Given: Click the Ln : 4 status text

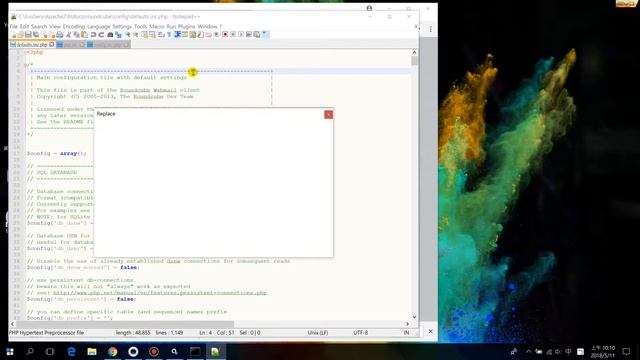Looking at the screenshot, I should point(205,333).
